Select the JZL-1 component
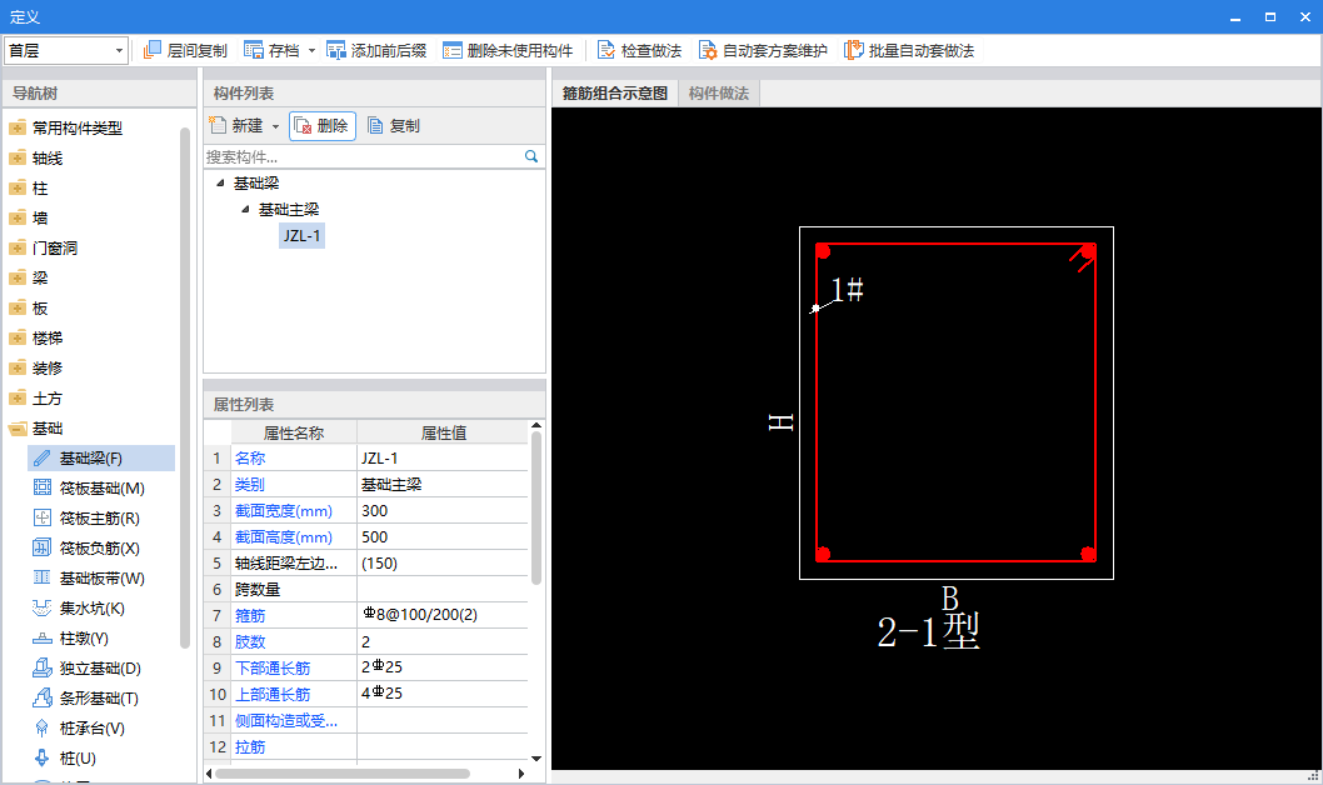Screen dimensions: 1323x785 coord(302,235)
